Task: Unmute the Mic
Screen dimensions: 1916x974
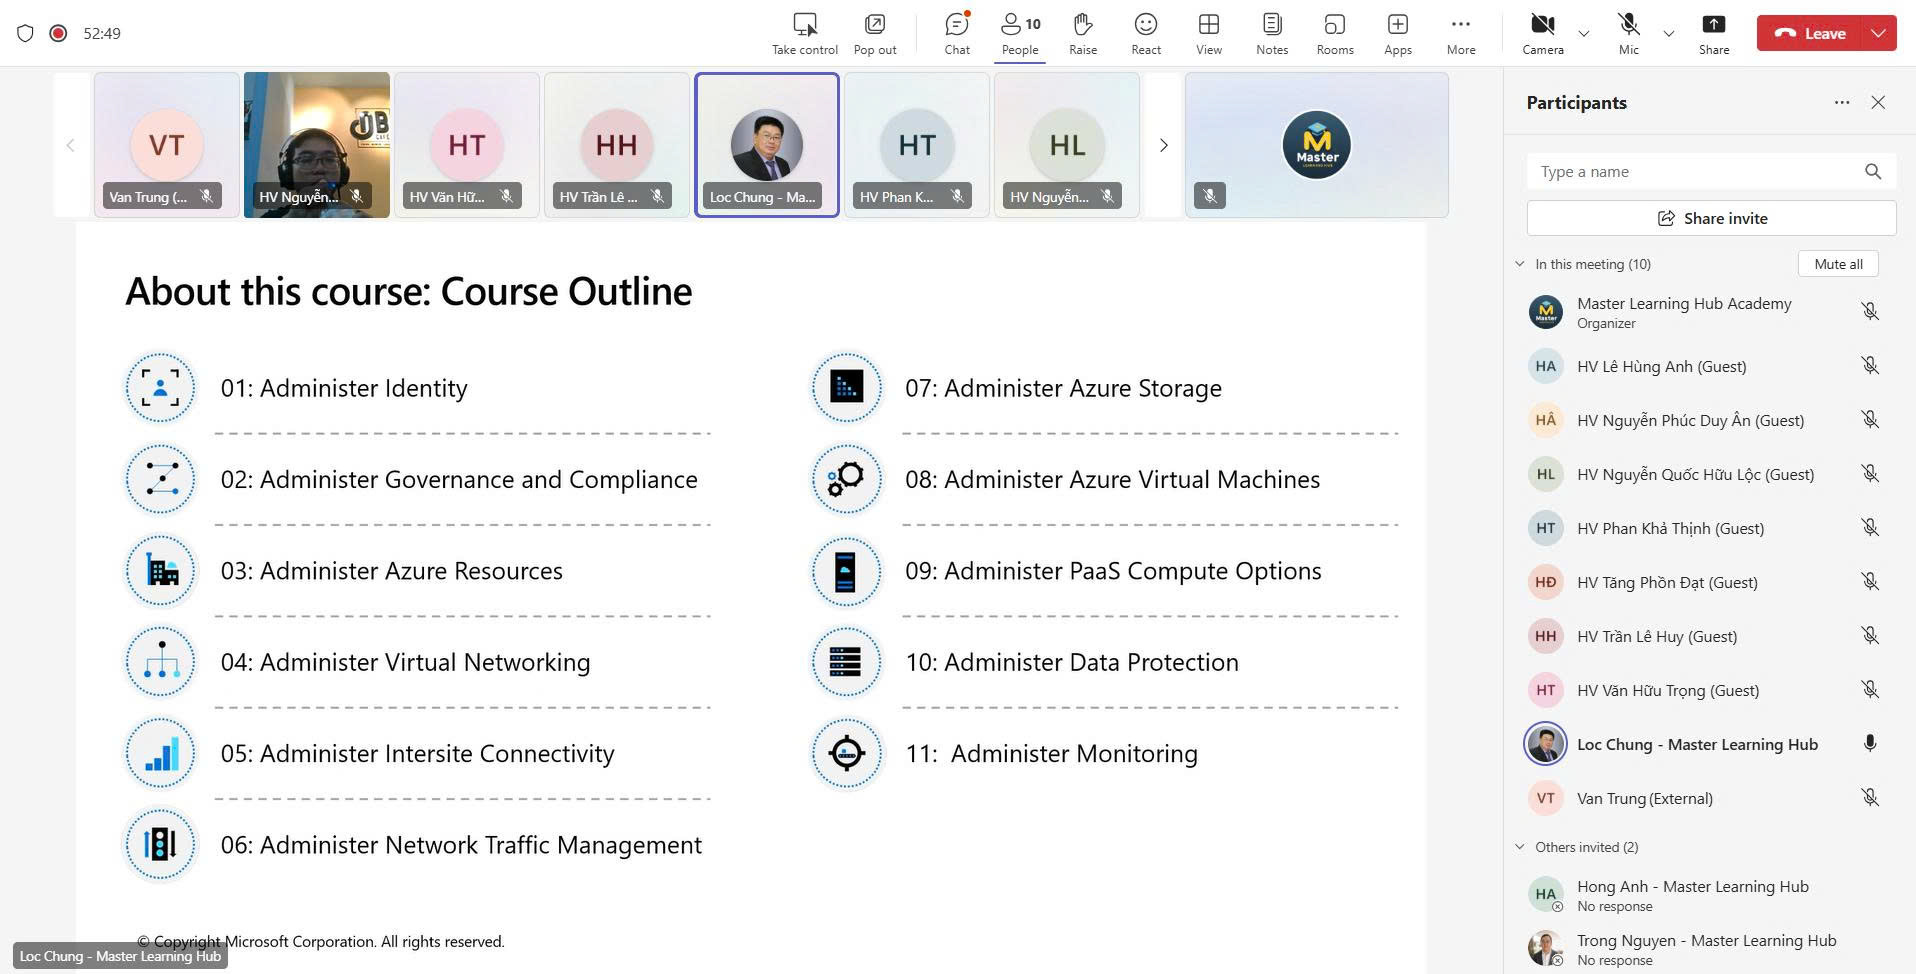Action: (1629, 33)
